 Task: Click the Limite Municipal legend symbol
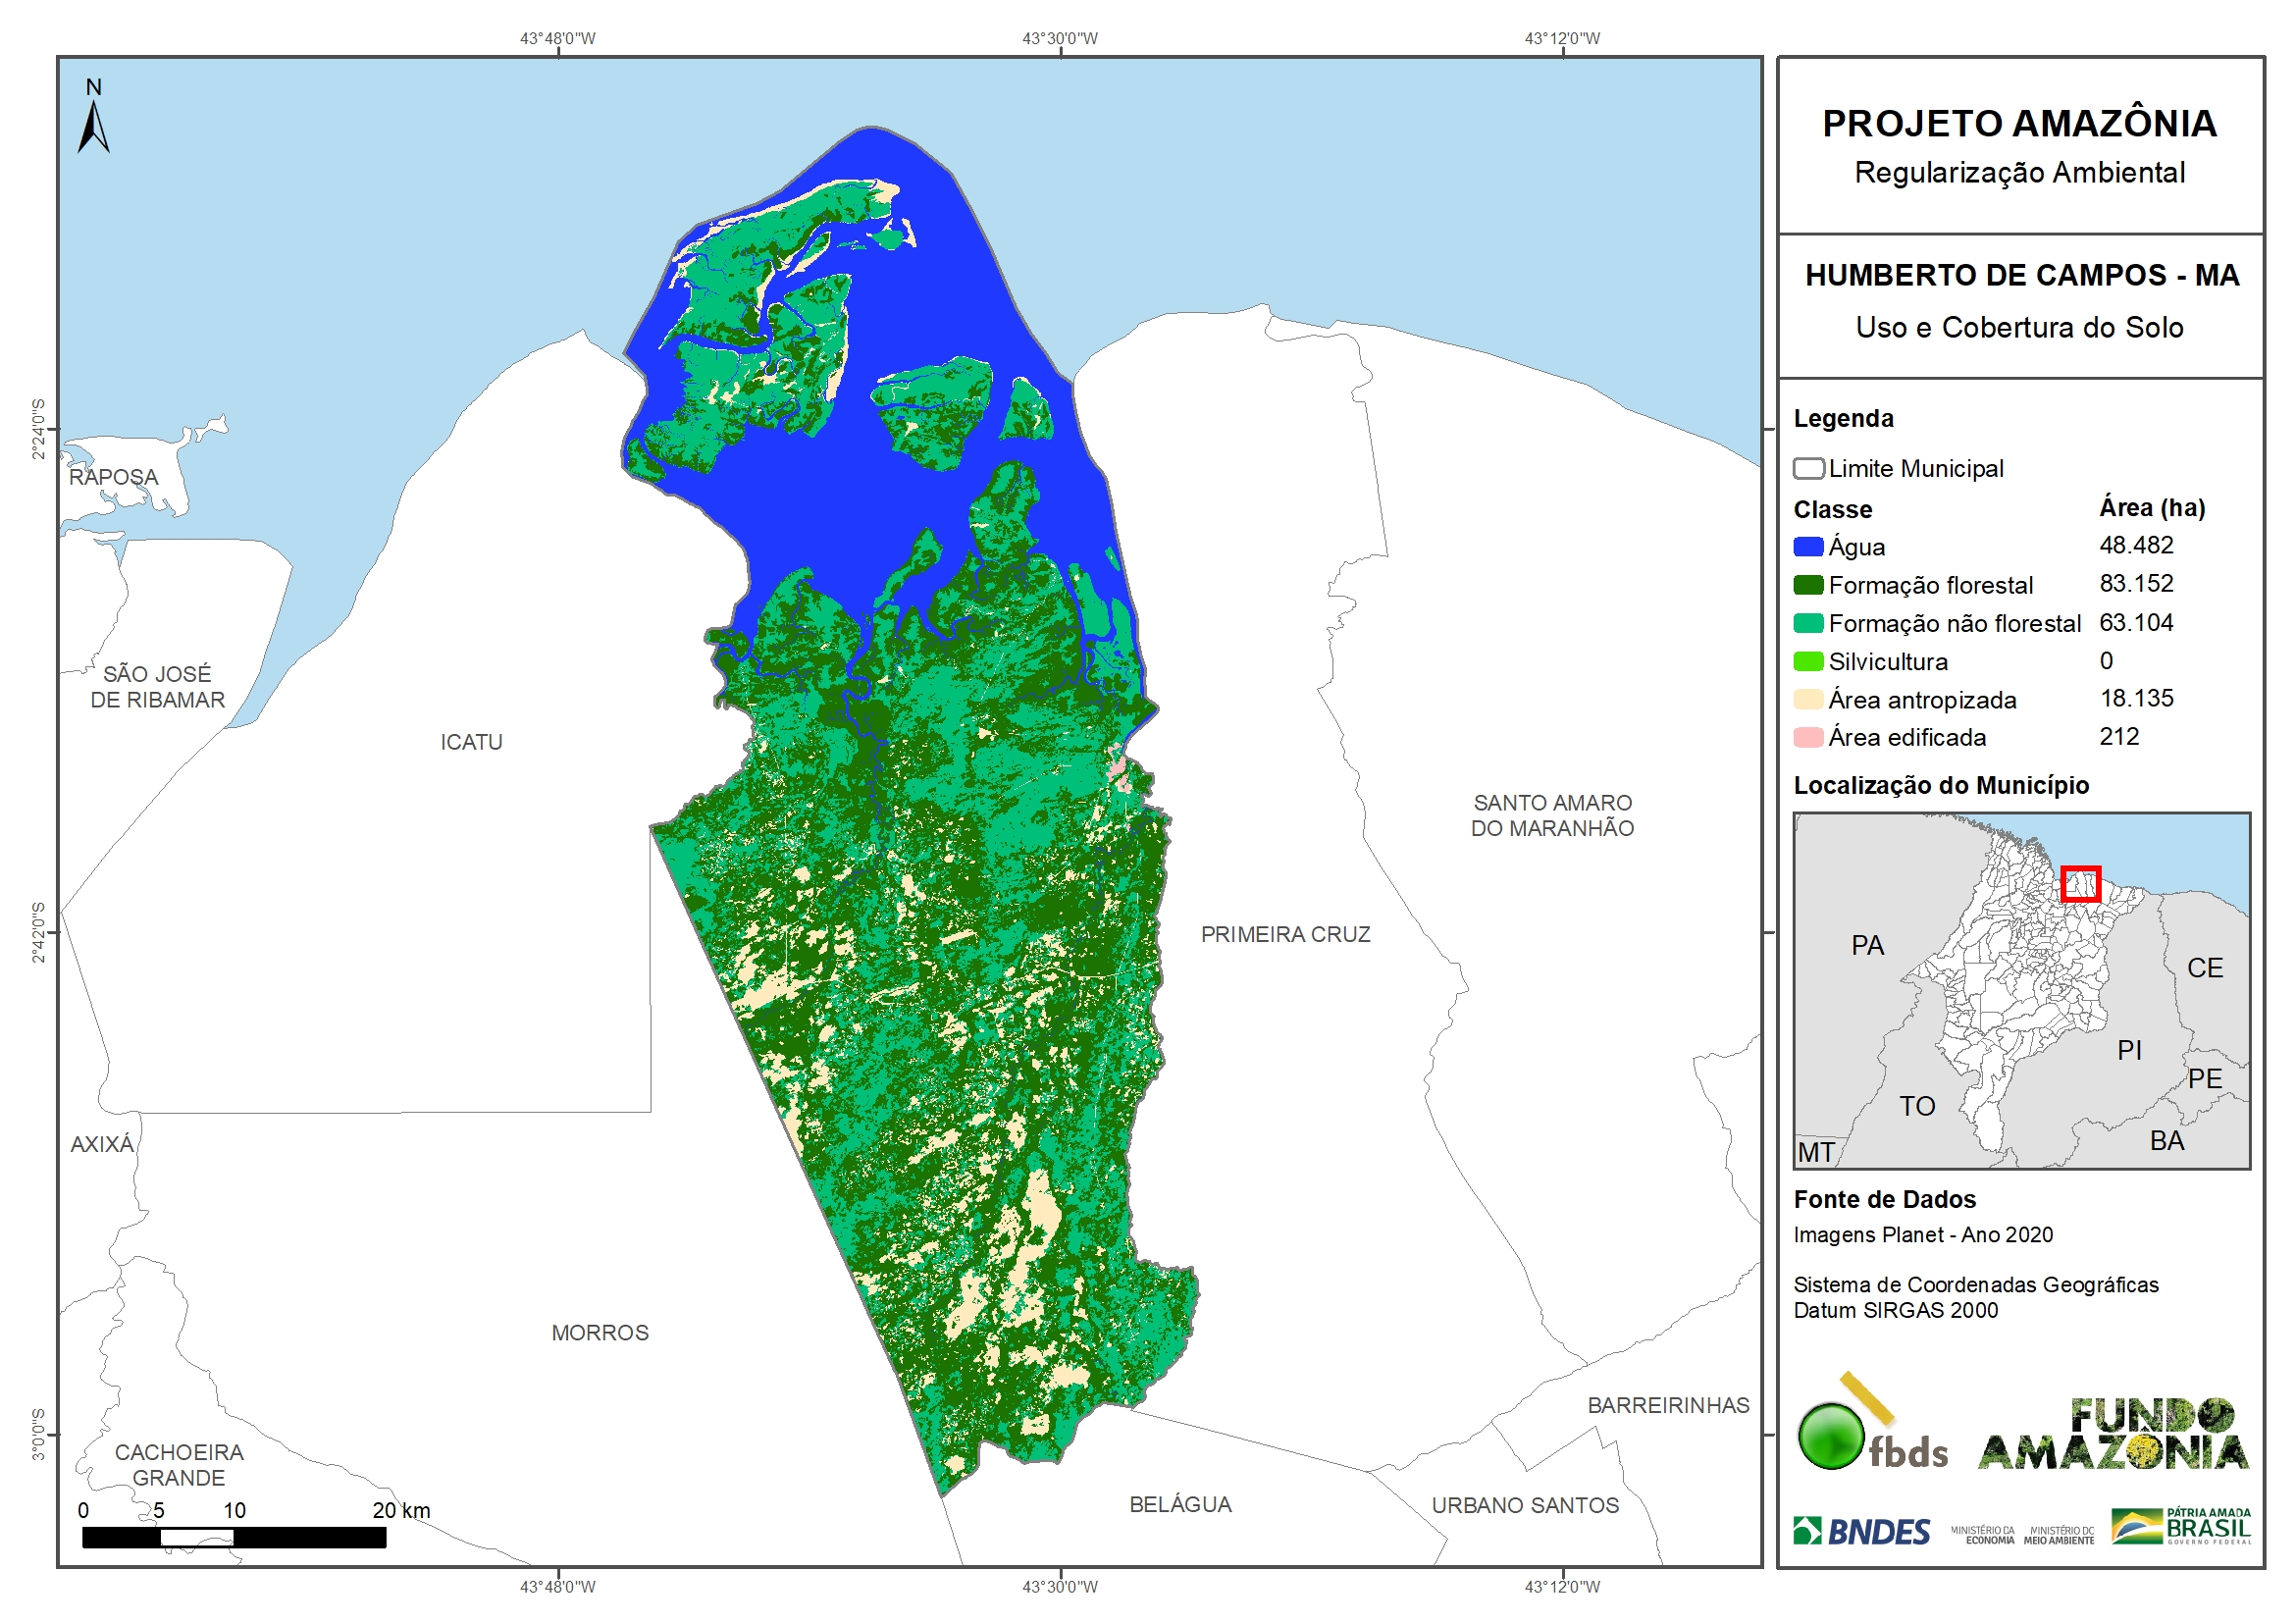[x=1808, y=468]
